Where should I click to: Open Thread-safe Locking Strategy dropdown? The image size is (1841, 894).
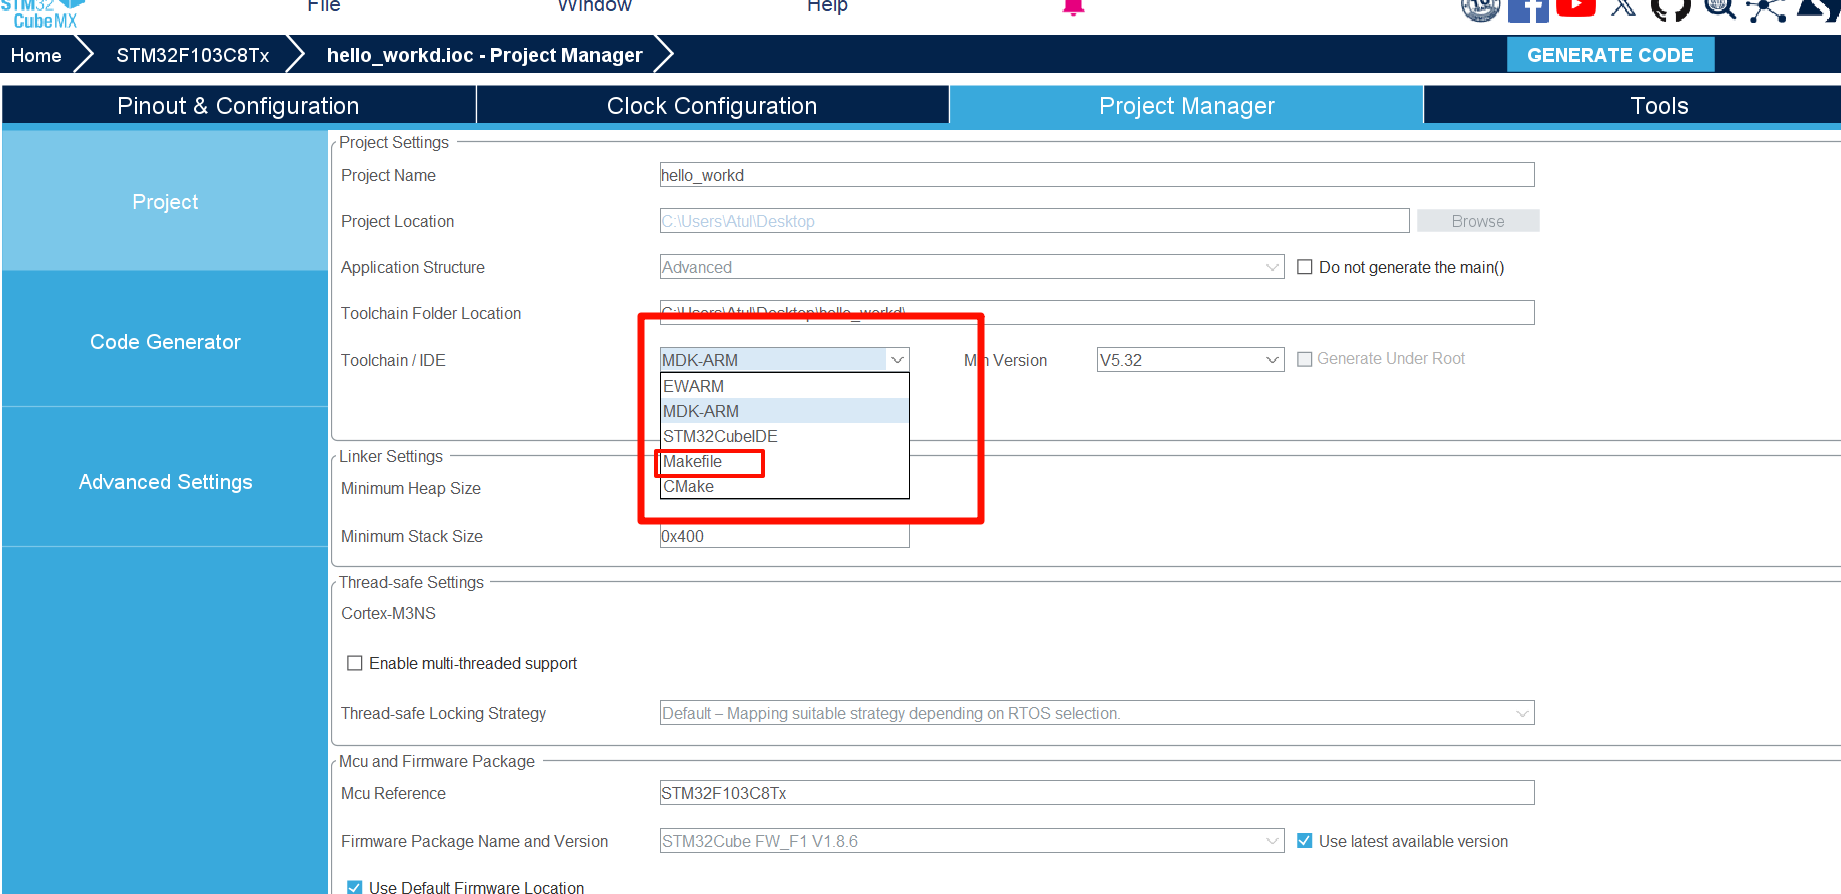coord(1097,713)
